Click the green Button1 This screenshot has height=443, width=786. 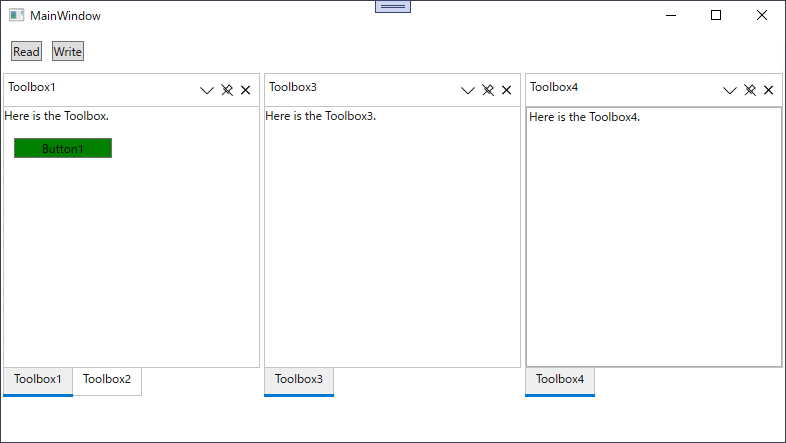pyautogui.click(x=63, y=148)
